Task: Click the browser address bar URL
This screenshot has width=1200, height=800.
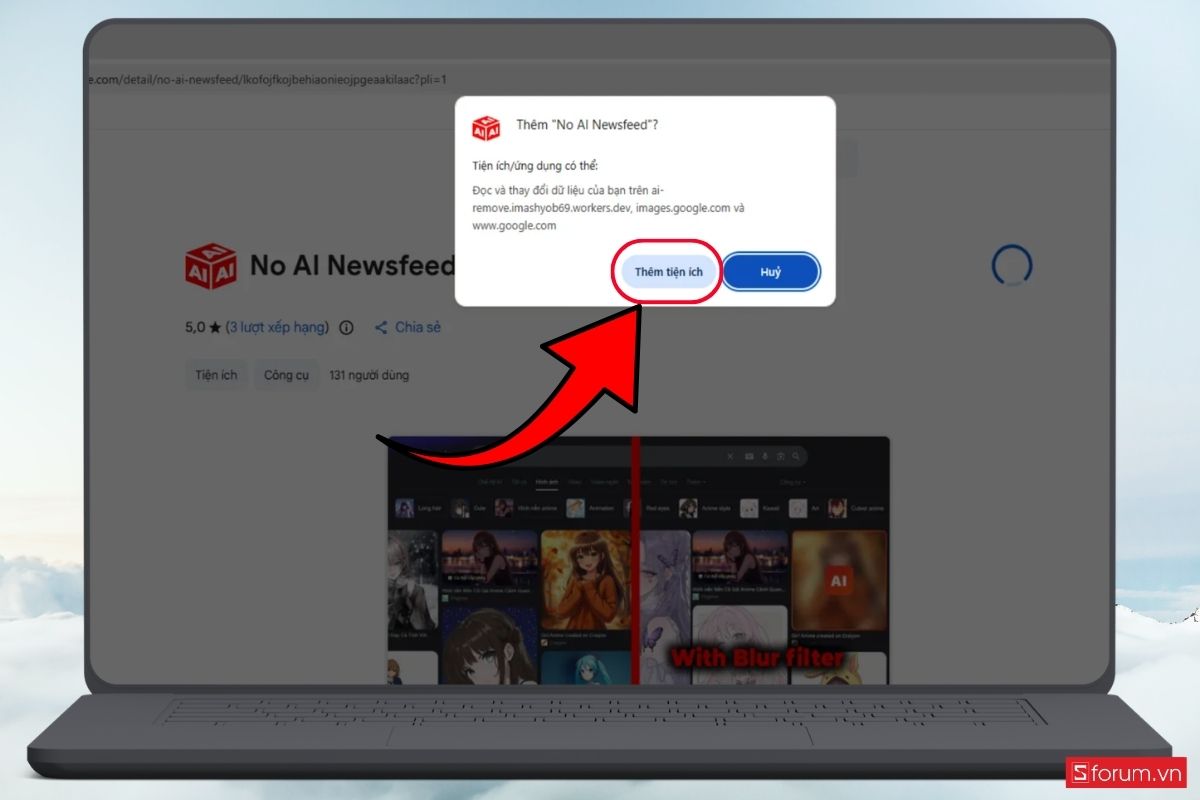Action: (265, 79)
